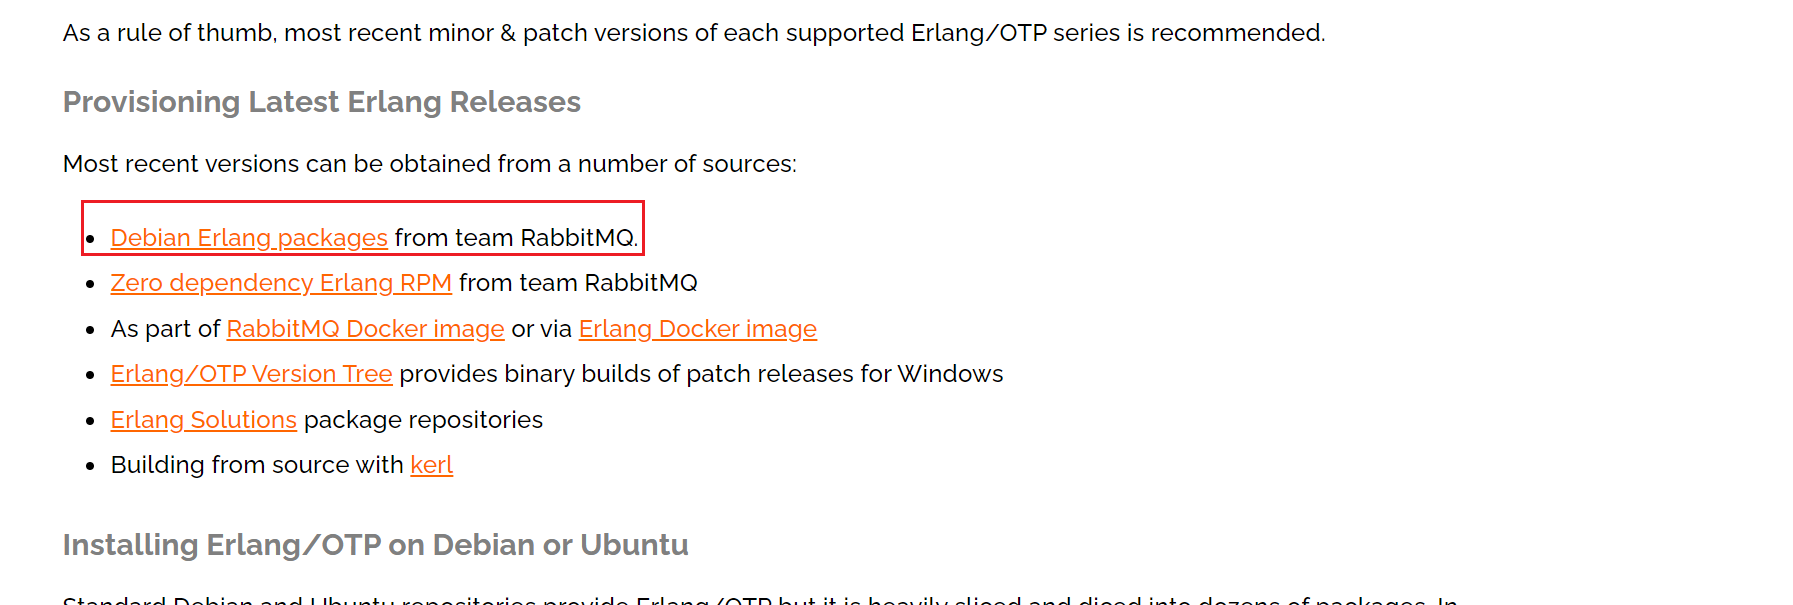Click the Provisioning Latest Erlang Releases heading

(x=321, y=102)
